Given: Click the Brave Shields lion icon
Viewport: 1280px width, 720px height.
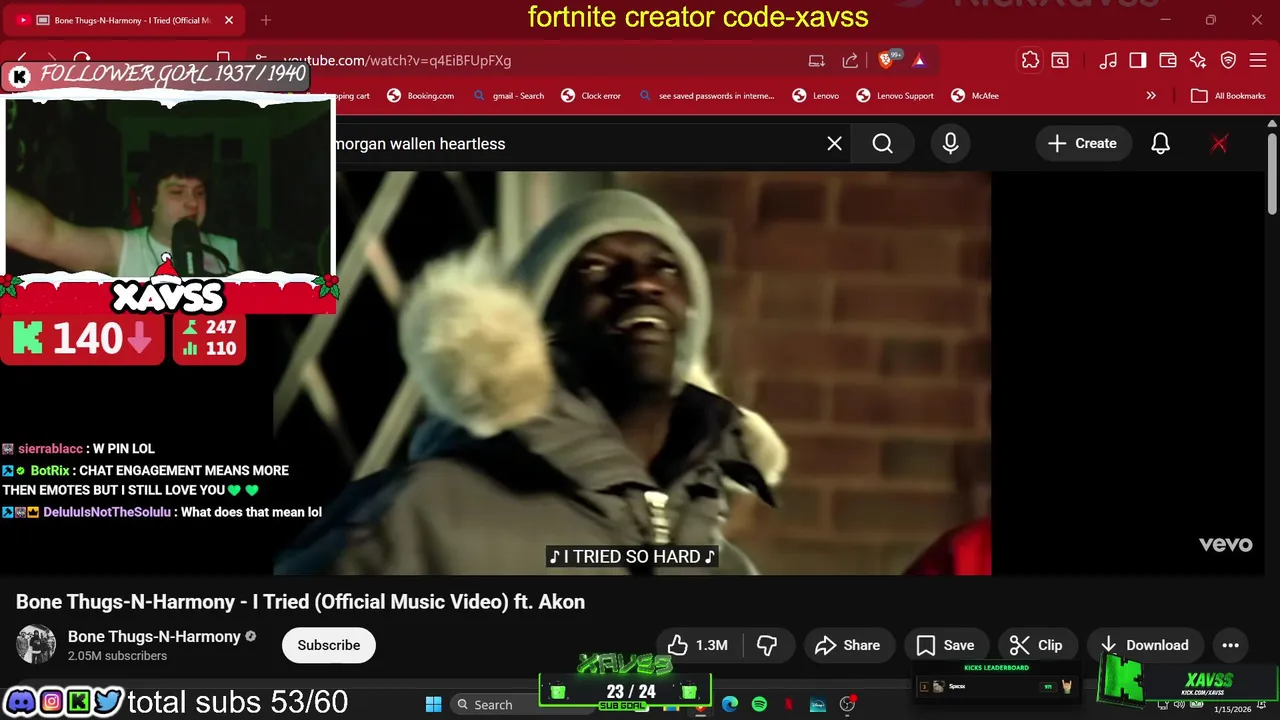Looking at the screenshot, I should (886, 61).
